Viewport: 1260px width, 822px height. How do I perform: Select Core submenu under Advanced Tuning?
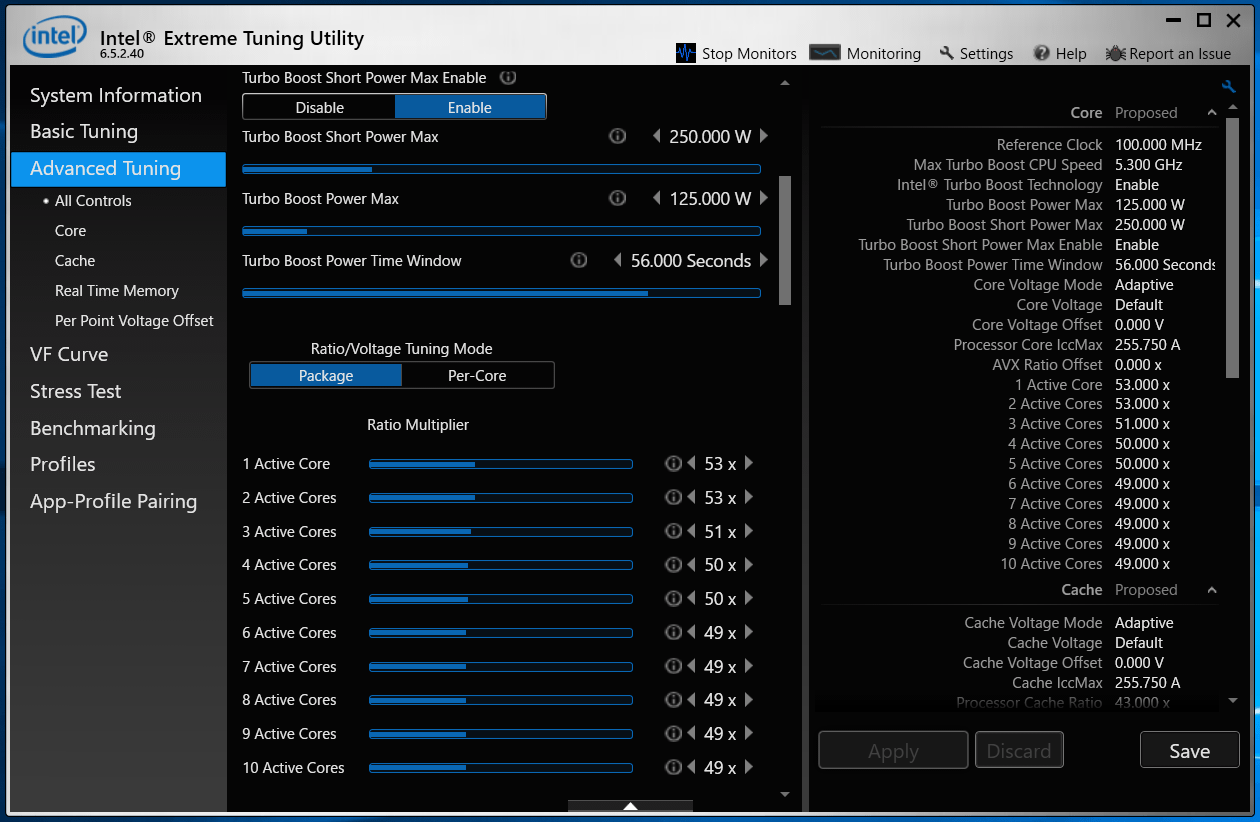(x=71, y=230)
